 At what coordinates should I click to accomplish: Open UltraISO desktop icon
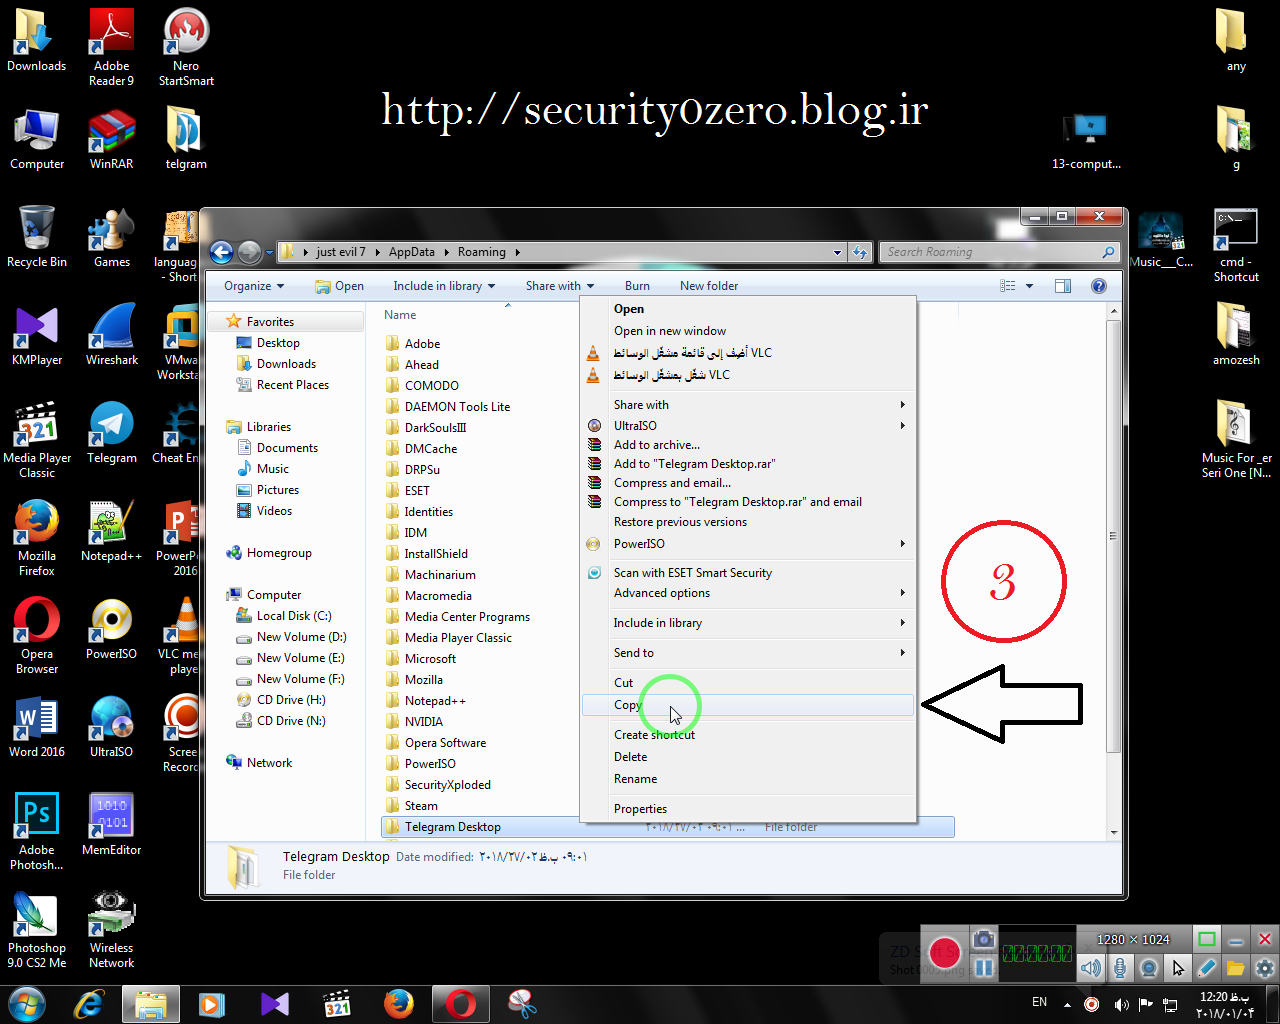112,727
